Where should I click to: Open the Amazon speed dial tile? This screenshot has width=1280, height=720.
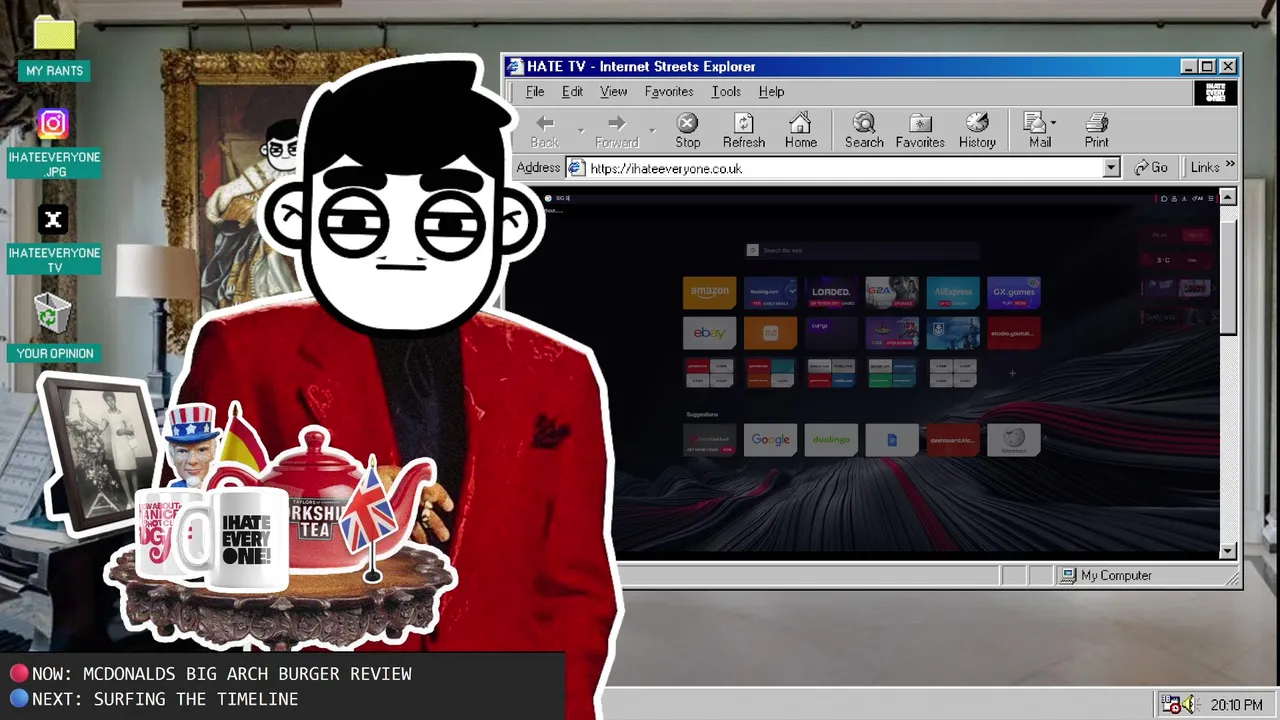[709, 292]
